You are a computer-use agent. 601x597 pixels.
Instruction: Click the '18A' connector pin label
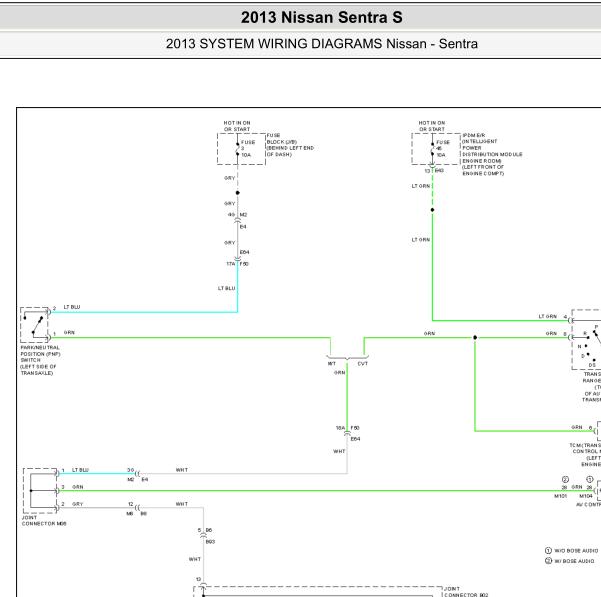coord(340,428)
